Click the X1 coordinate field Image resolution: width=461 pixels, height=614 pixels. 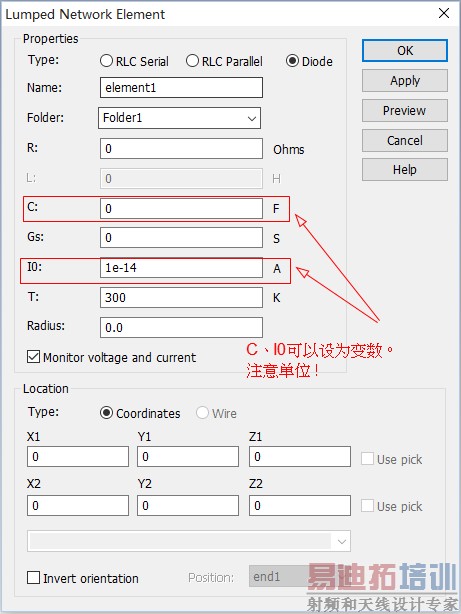78,457
